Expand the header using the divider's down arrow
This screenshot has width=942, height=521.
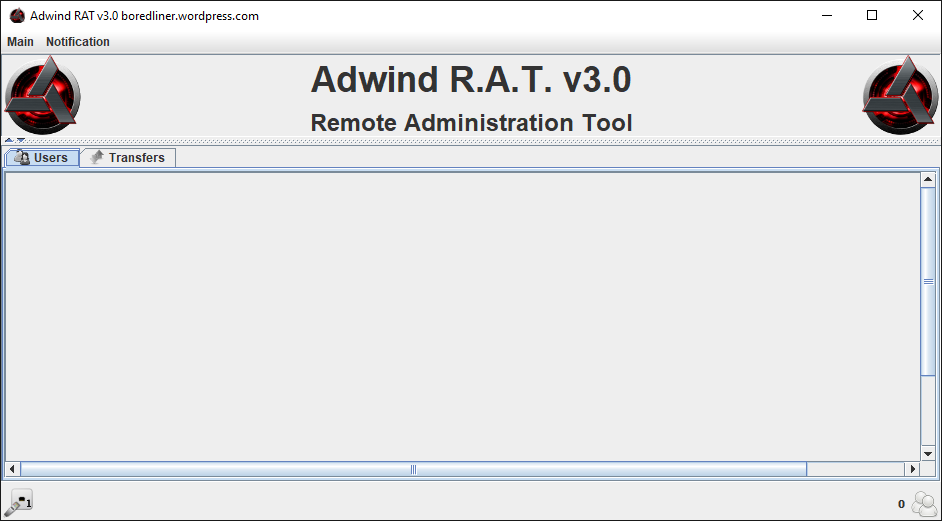click(x=21, y=140)
